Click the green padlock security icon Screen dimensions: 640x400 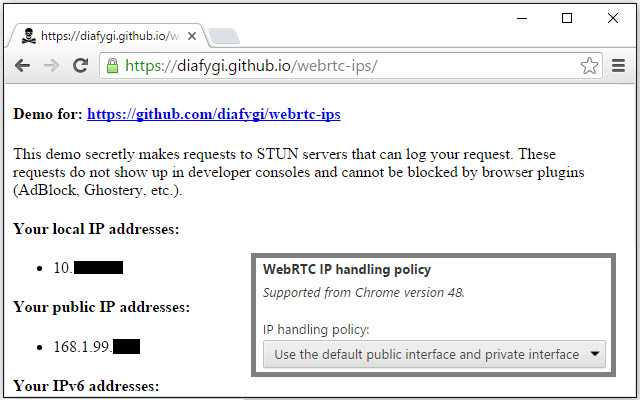tap(113, 66)
